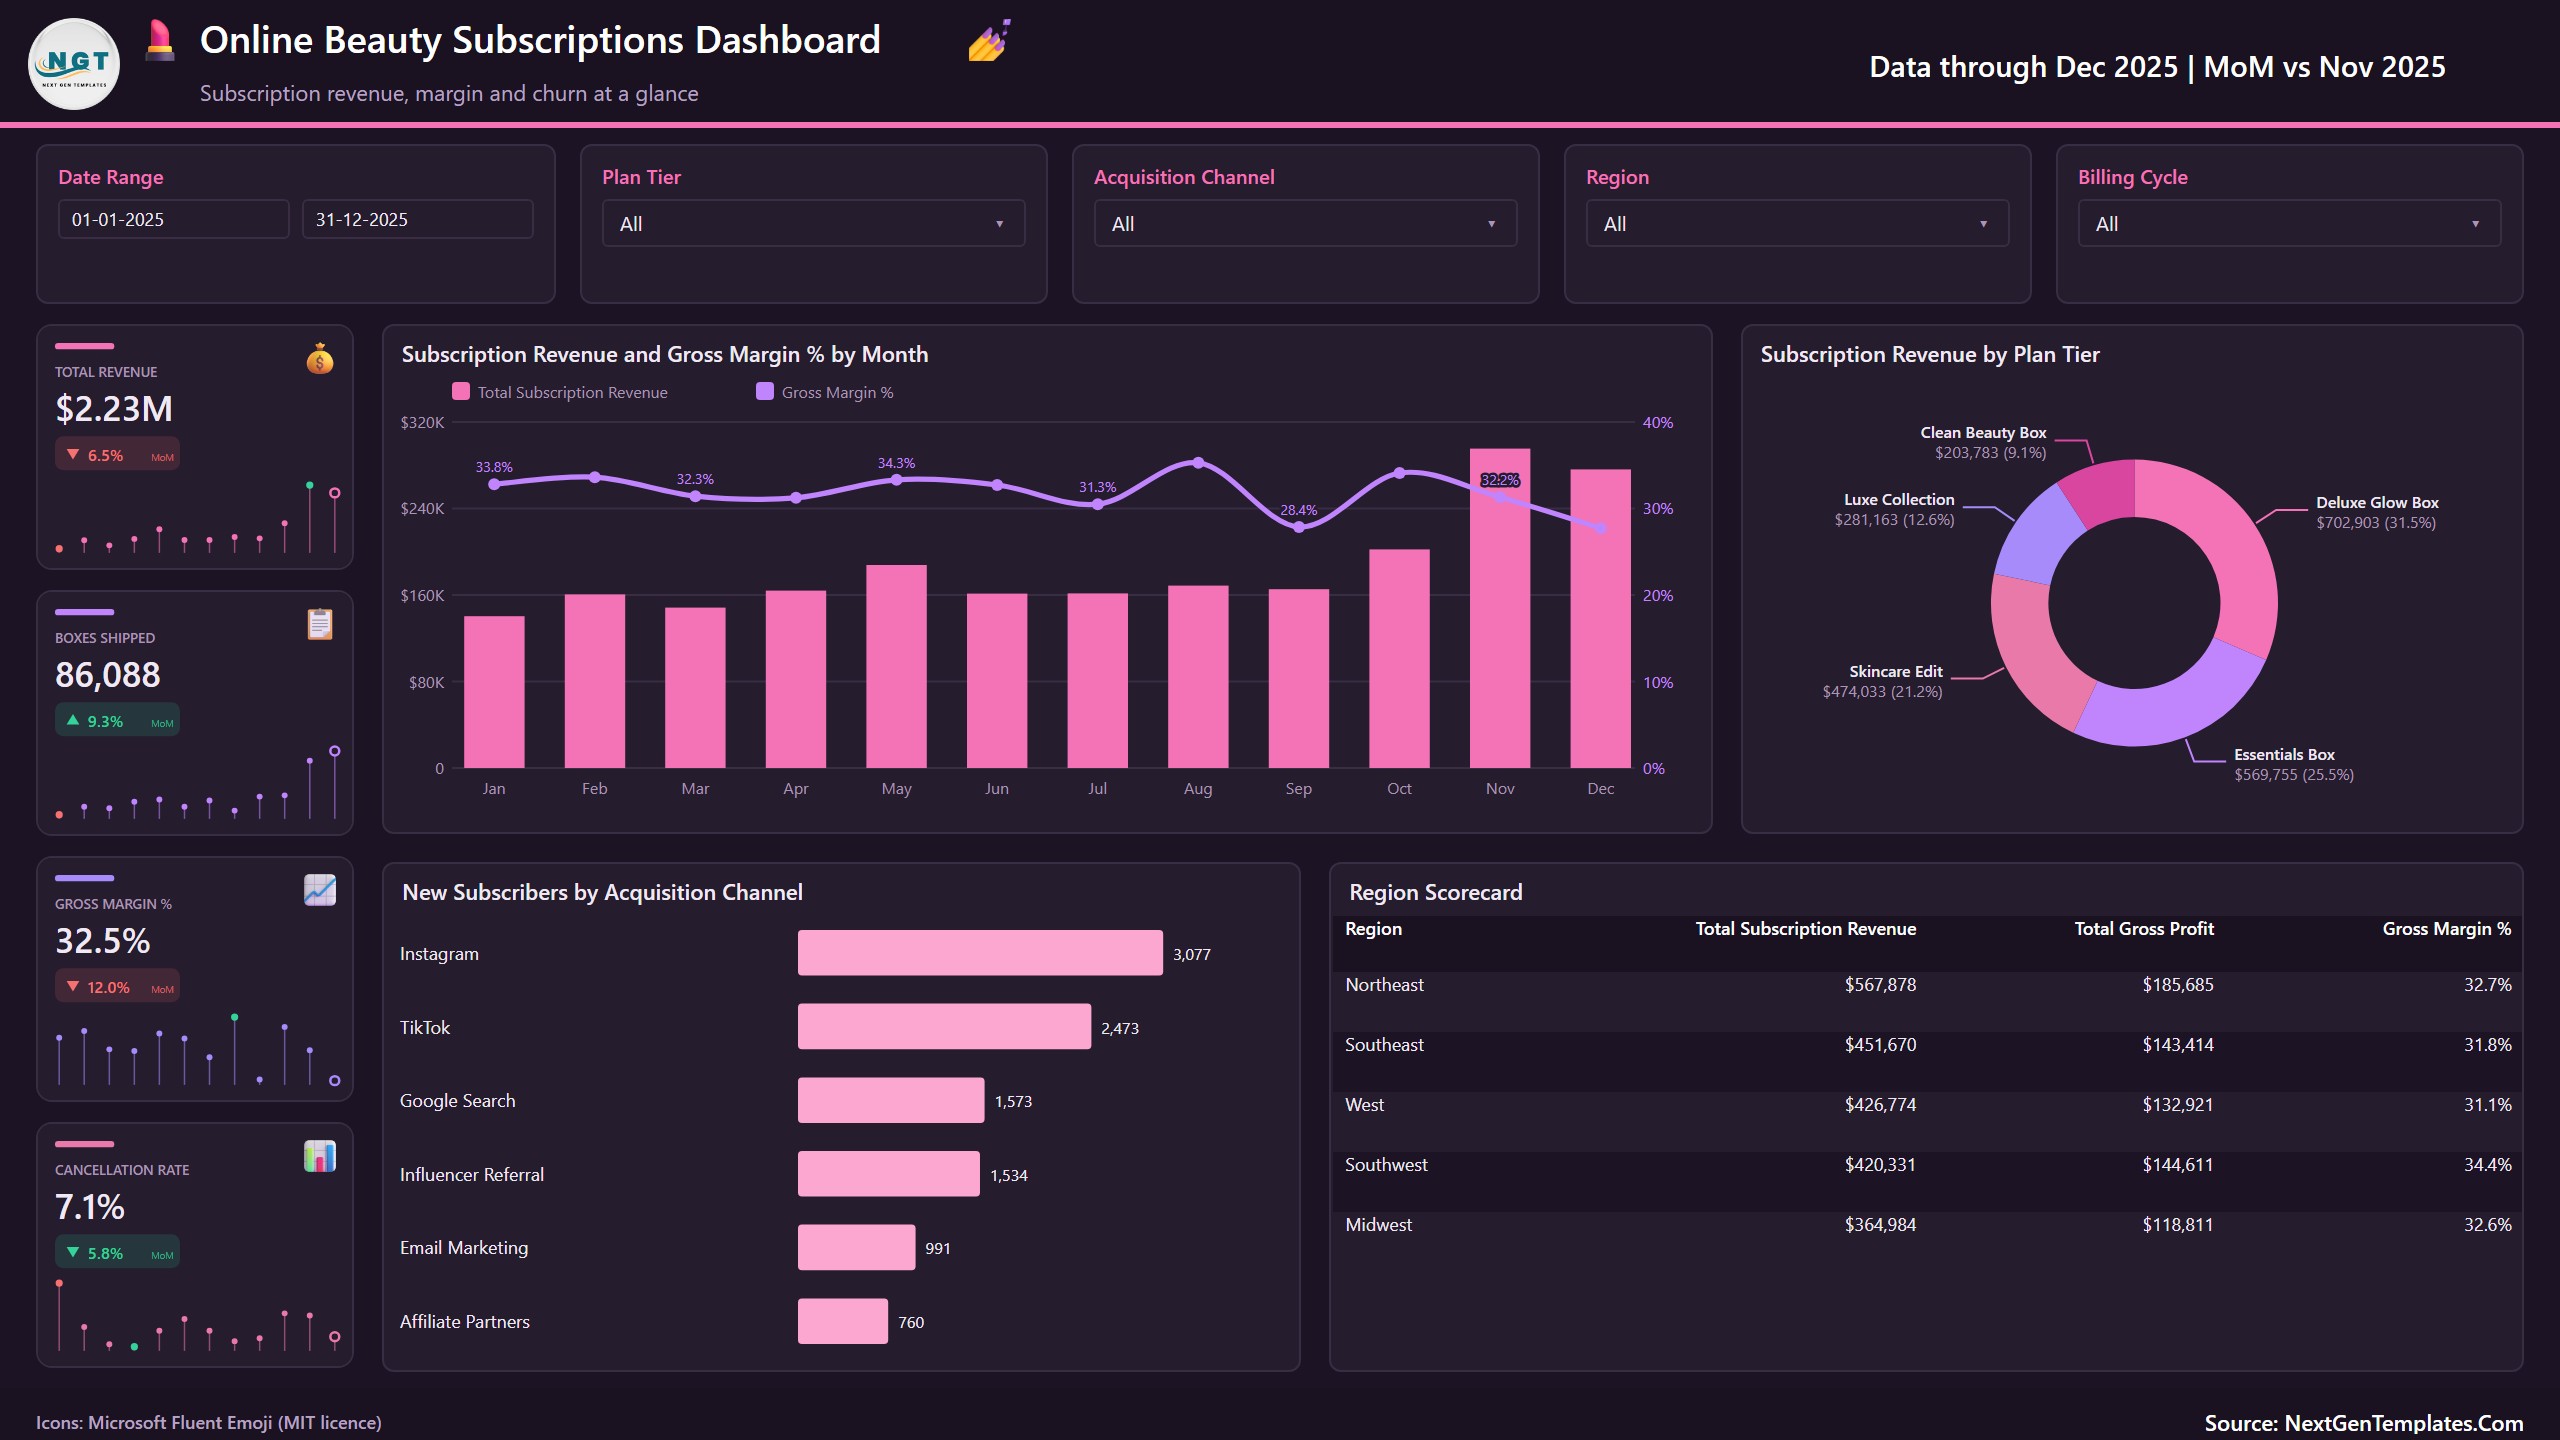Sort by Region column header
The height and width of the screenshot is (1440, 2560).
tap(1373, 929)
